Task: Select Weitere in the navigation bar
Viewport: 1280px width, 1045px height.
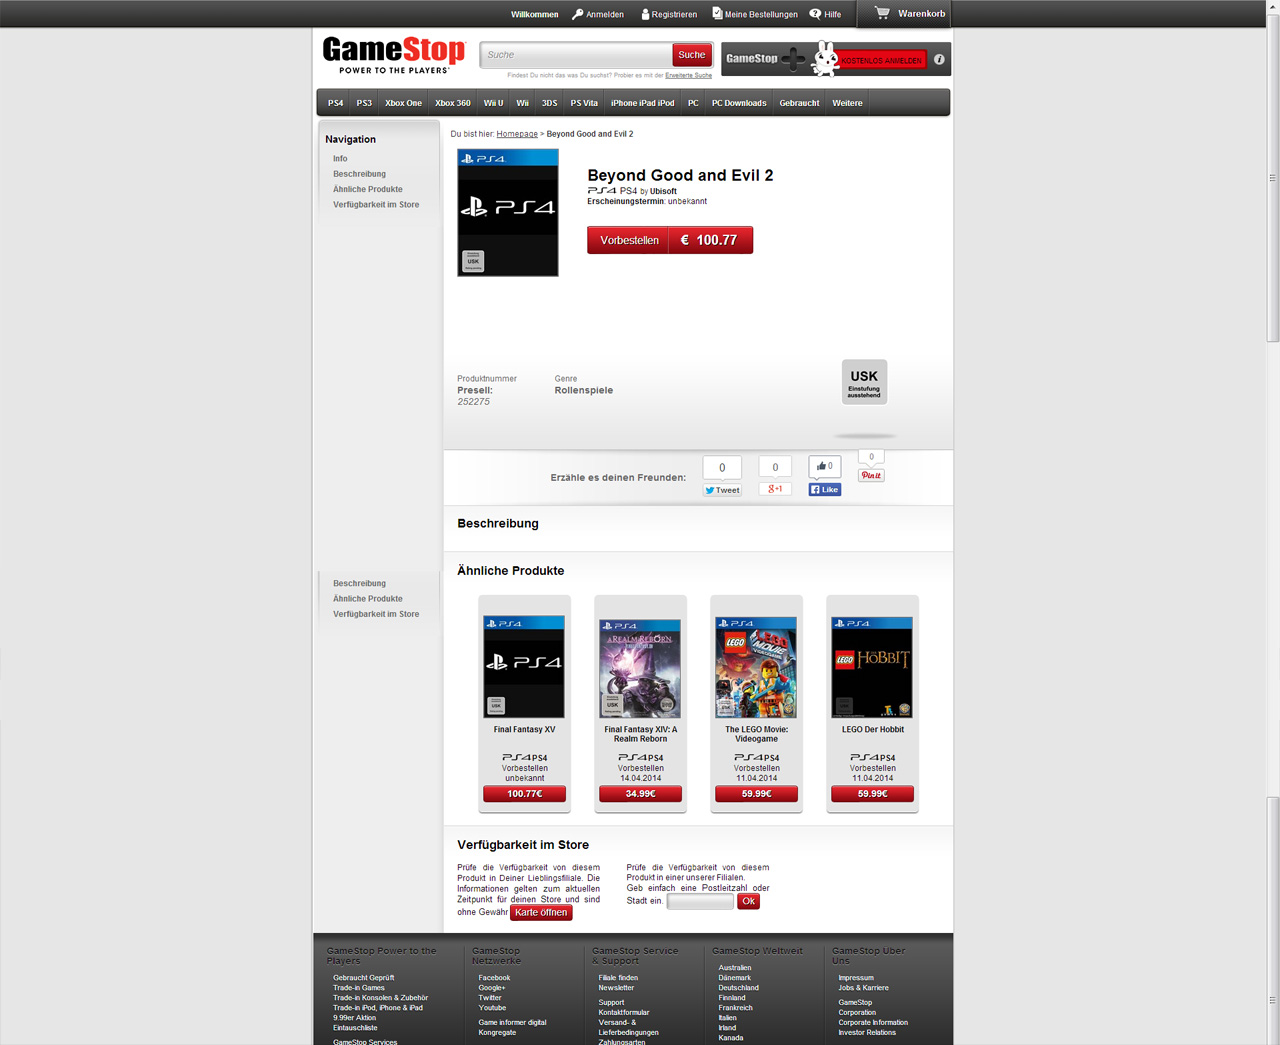Action: pyautogui.click(x=847, y=102)
